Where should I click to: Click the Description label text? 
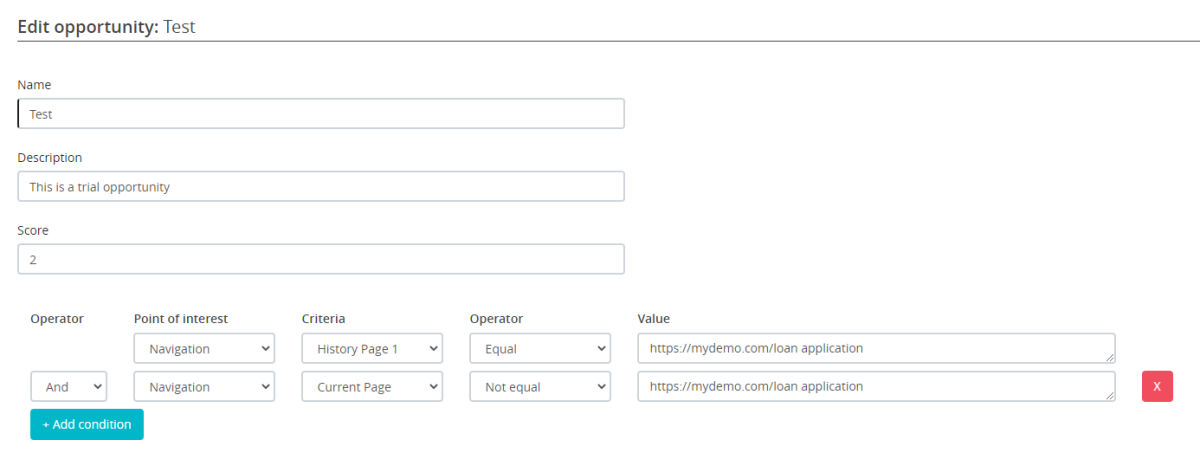tap(50, 158)
